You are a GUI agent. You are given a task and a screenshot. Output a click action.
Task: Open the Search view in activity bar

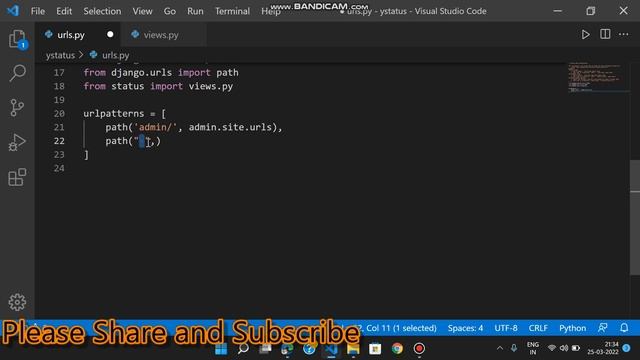17,73
